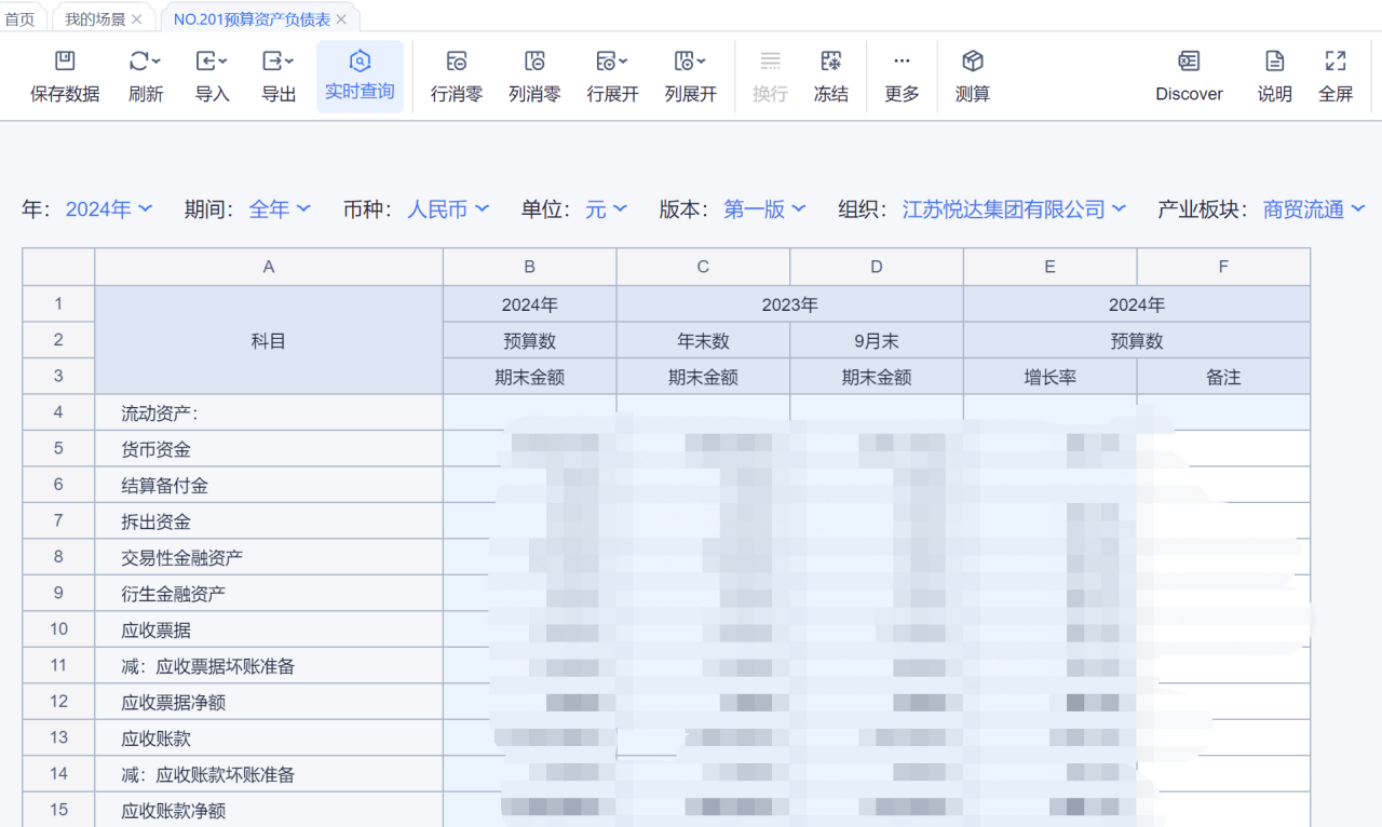Click the 冻结 freeze panes icon
The width and height of the screenshot is (1382, 827).
pyautogui.click(x=831, y=62)
